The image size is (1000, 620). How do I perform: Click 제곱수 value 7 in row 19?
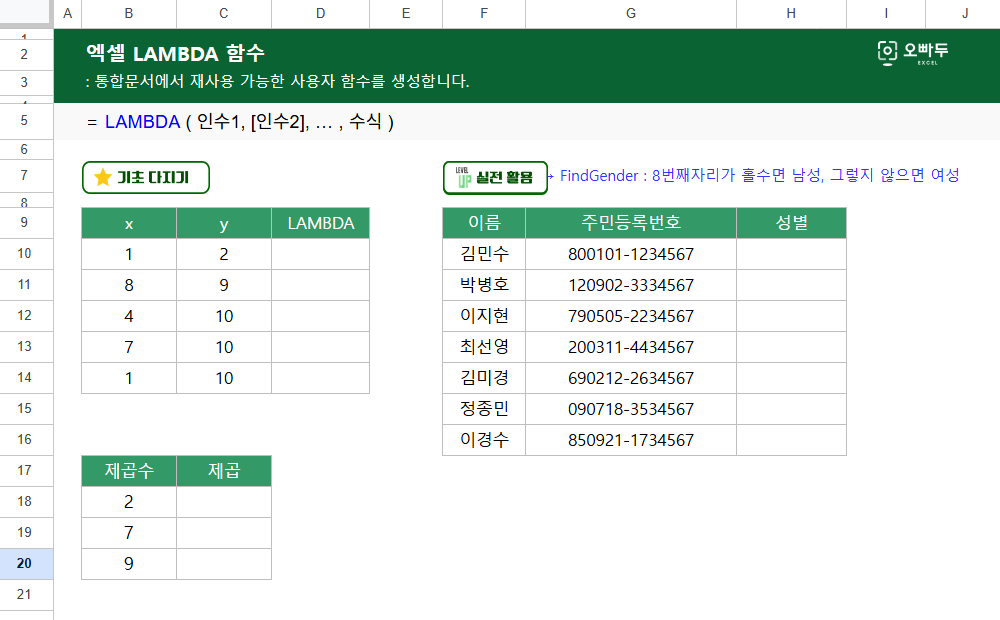click(x=129, y=533)
